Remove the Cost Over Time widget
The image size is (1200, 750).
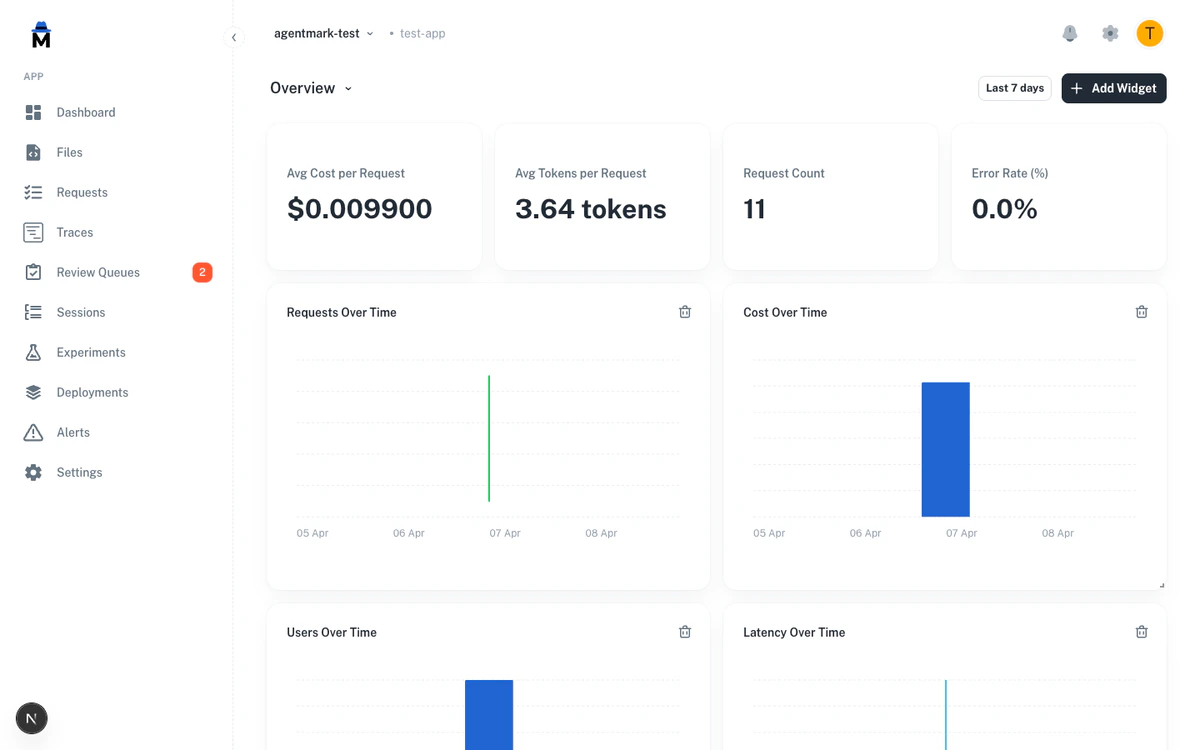click(1141, 311)
